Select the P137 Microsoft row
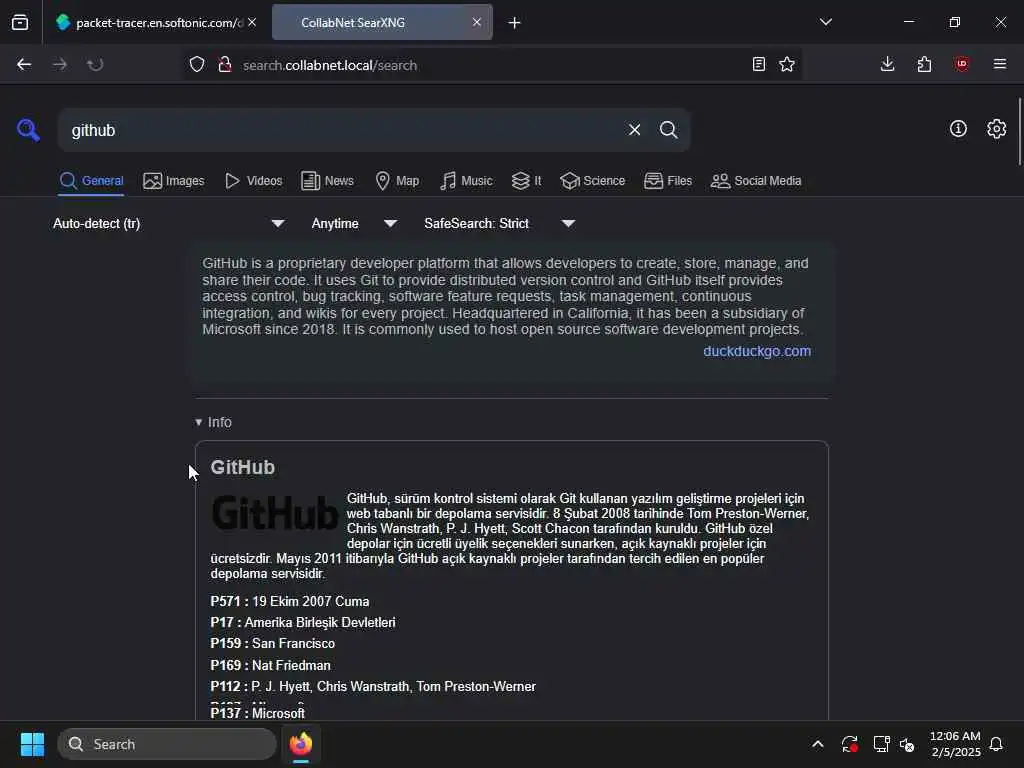This screenshot has width=1024, height=768. 257,713
